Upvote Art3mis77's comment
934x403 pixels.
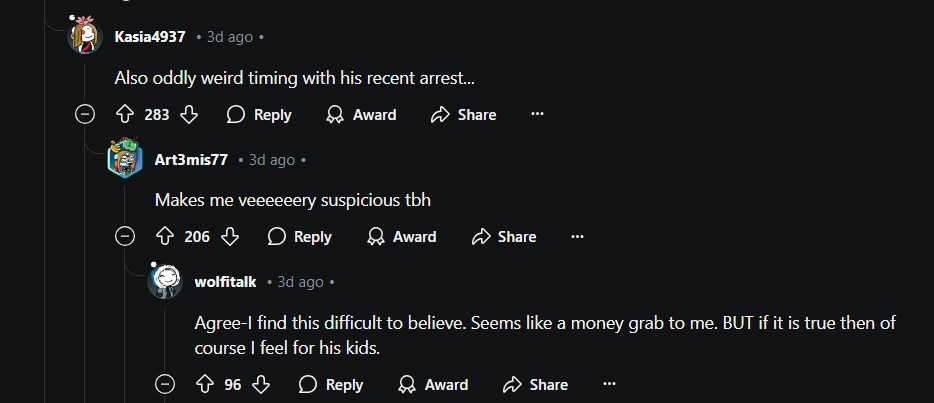point(166,237)
